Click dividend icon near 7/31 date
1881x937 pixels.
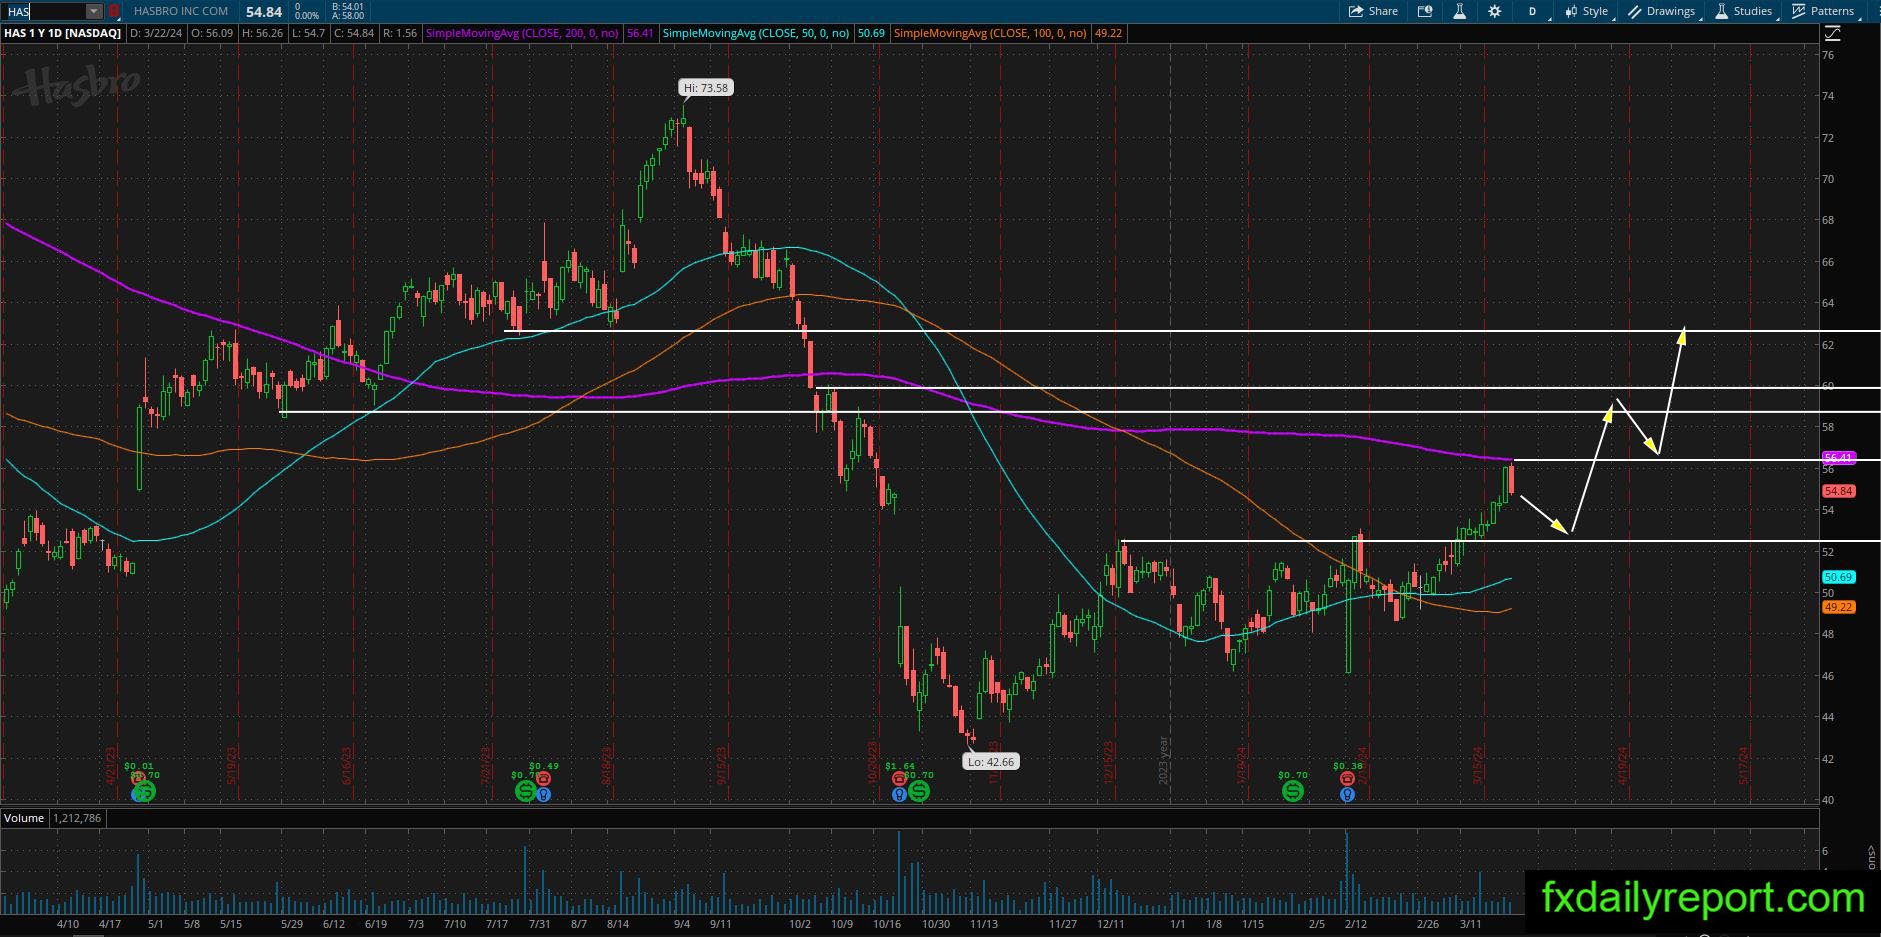525,791
